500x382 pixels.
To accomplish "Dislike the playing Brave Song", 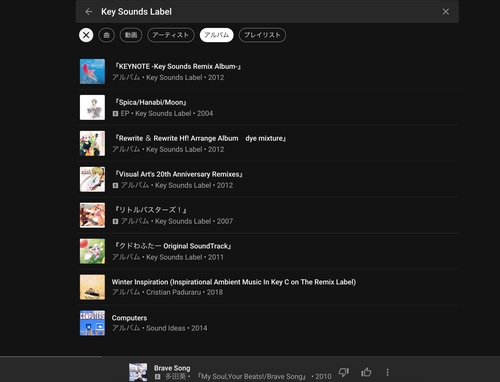I will pos(344,372).
